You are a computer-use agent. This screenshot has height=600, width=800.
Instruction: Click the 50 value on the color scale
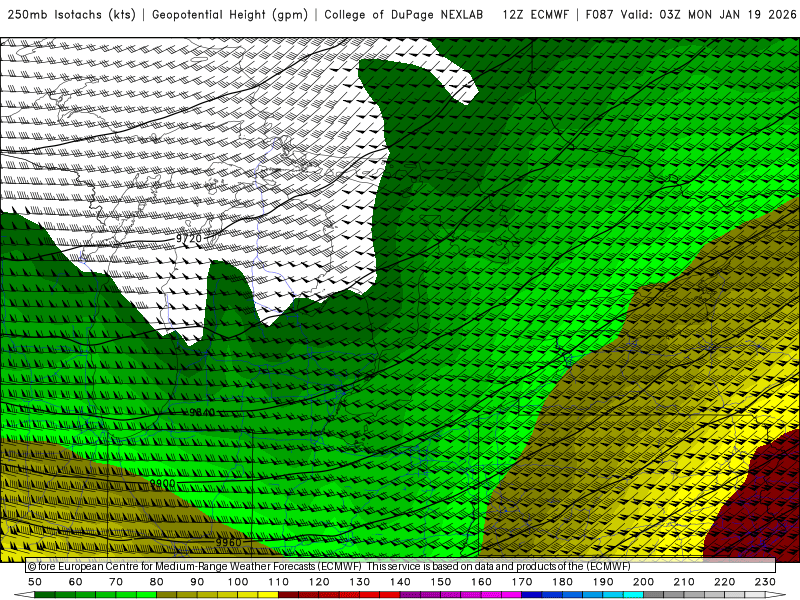pyautogui.click(x=35, y=582)
